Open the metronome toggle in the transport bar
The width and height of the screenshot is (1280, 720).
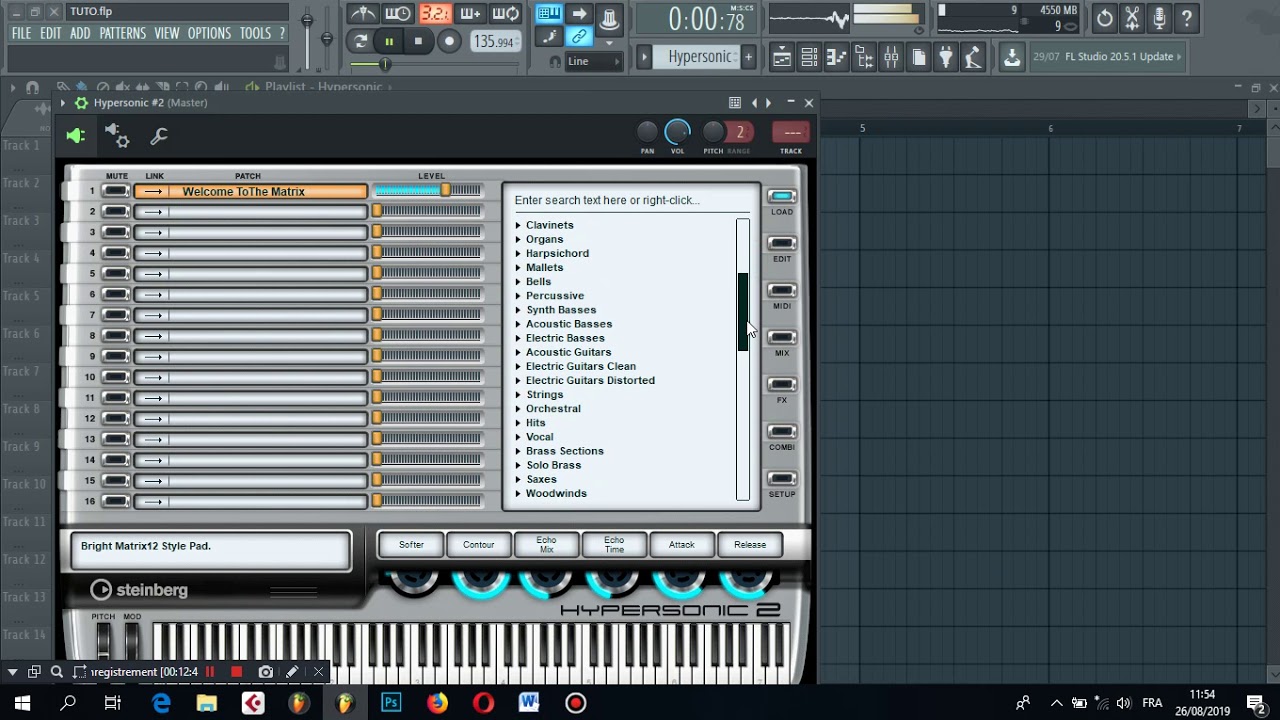pyautogui.click(x=363, y=14)
